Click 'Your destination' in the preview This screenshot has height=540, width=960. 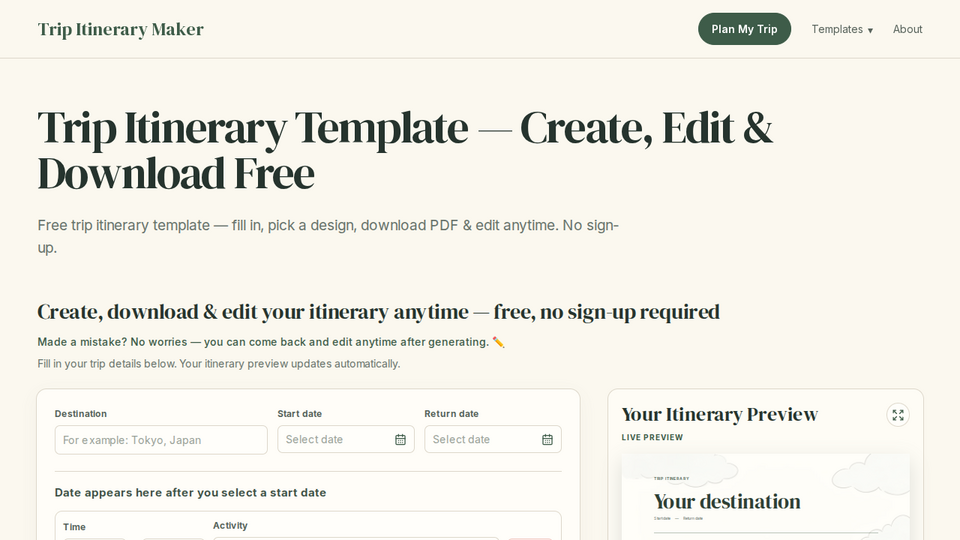click(x=727, y=501)
